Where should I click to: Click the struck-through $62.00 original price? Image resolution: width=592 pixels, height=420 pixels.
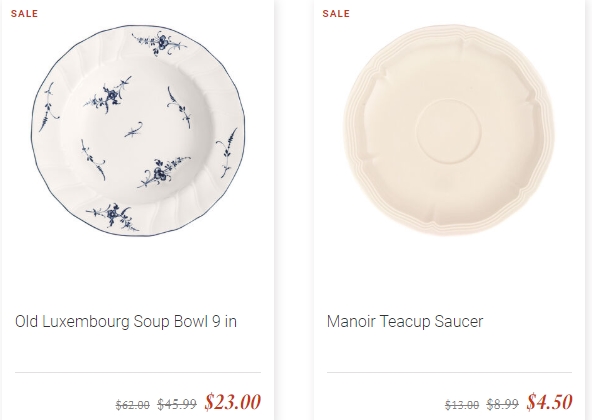click(133, 405)
